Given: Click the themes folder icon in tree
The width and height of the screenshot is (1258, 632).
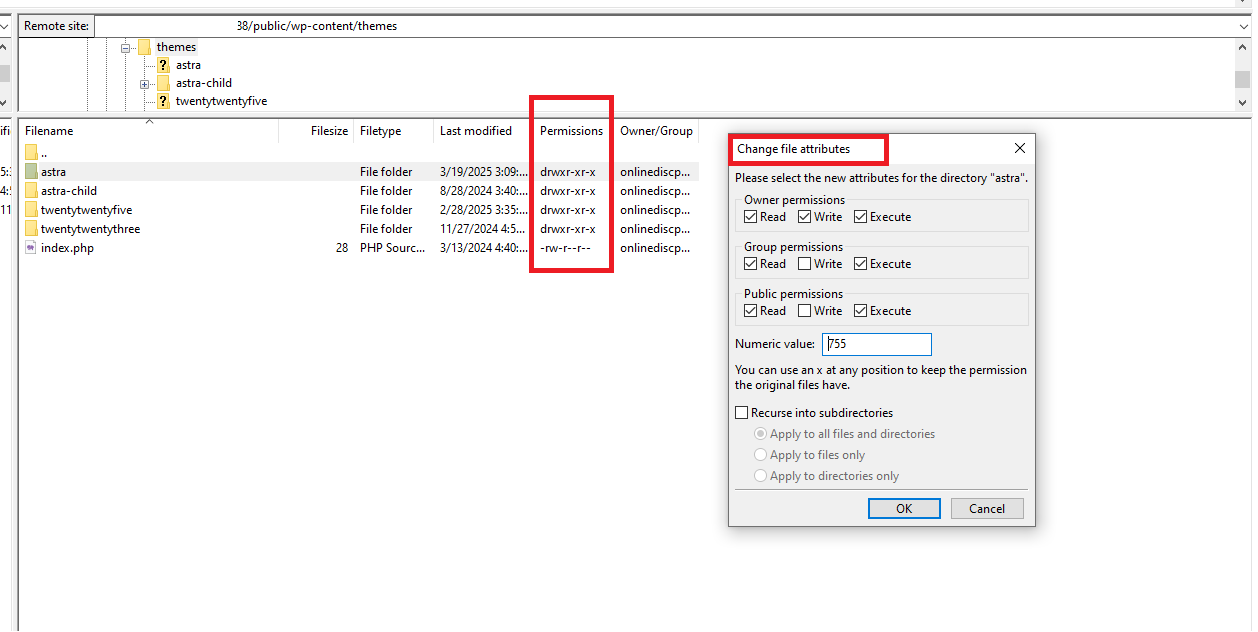Looking at the screenshot, I should click(x=144, y=47).
